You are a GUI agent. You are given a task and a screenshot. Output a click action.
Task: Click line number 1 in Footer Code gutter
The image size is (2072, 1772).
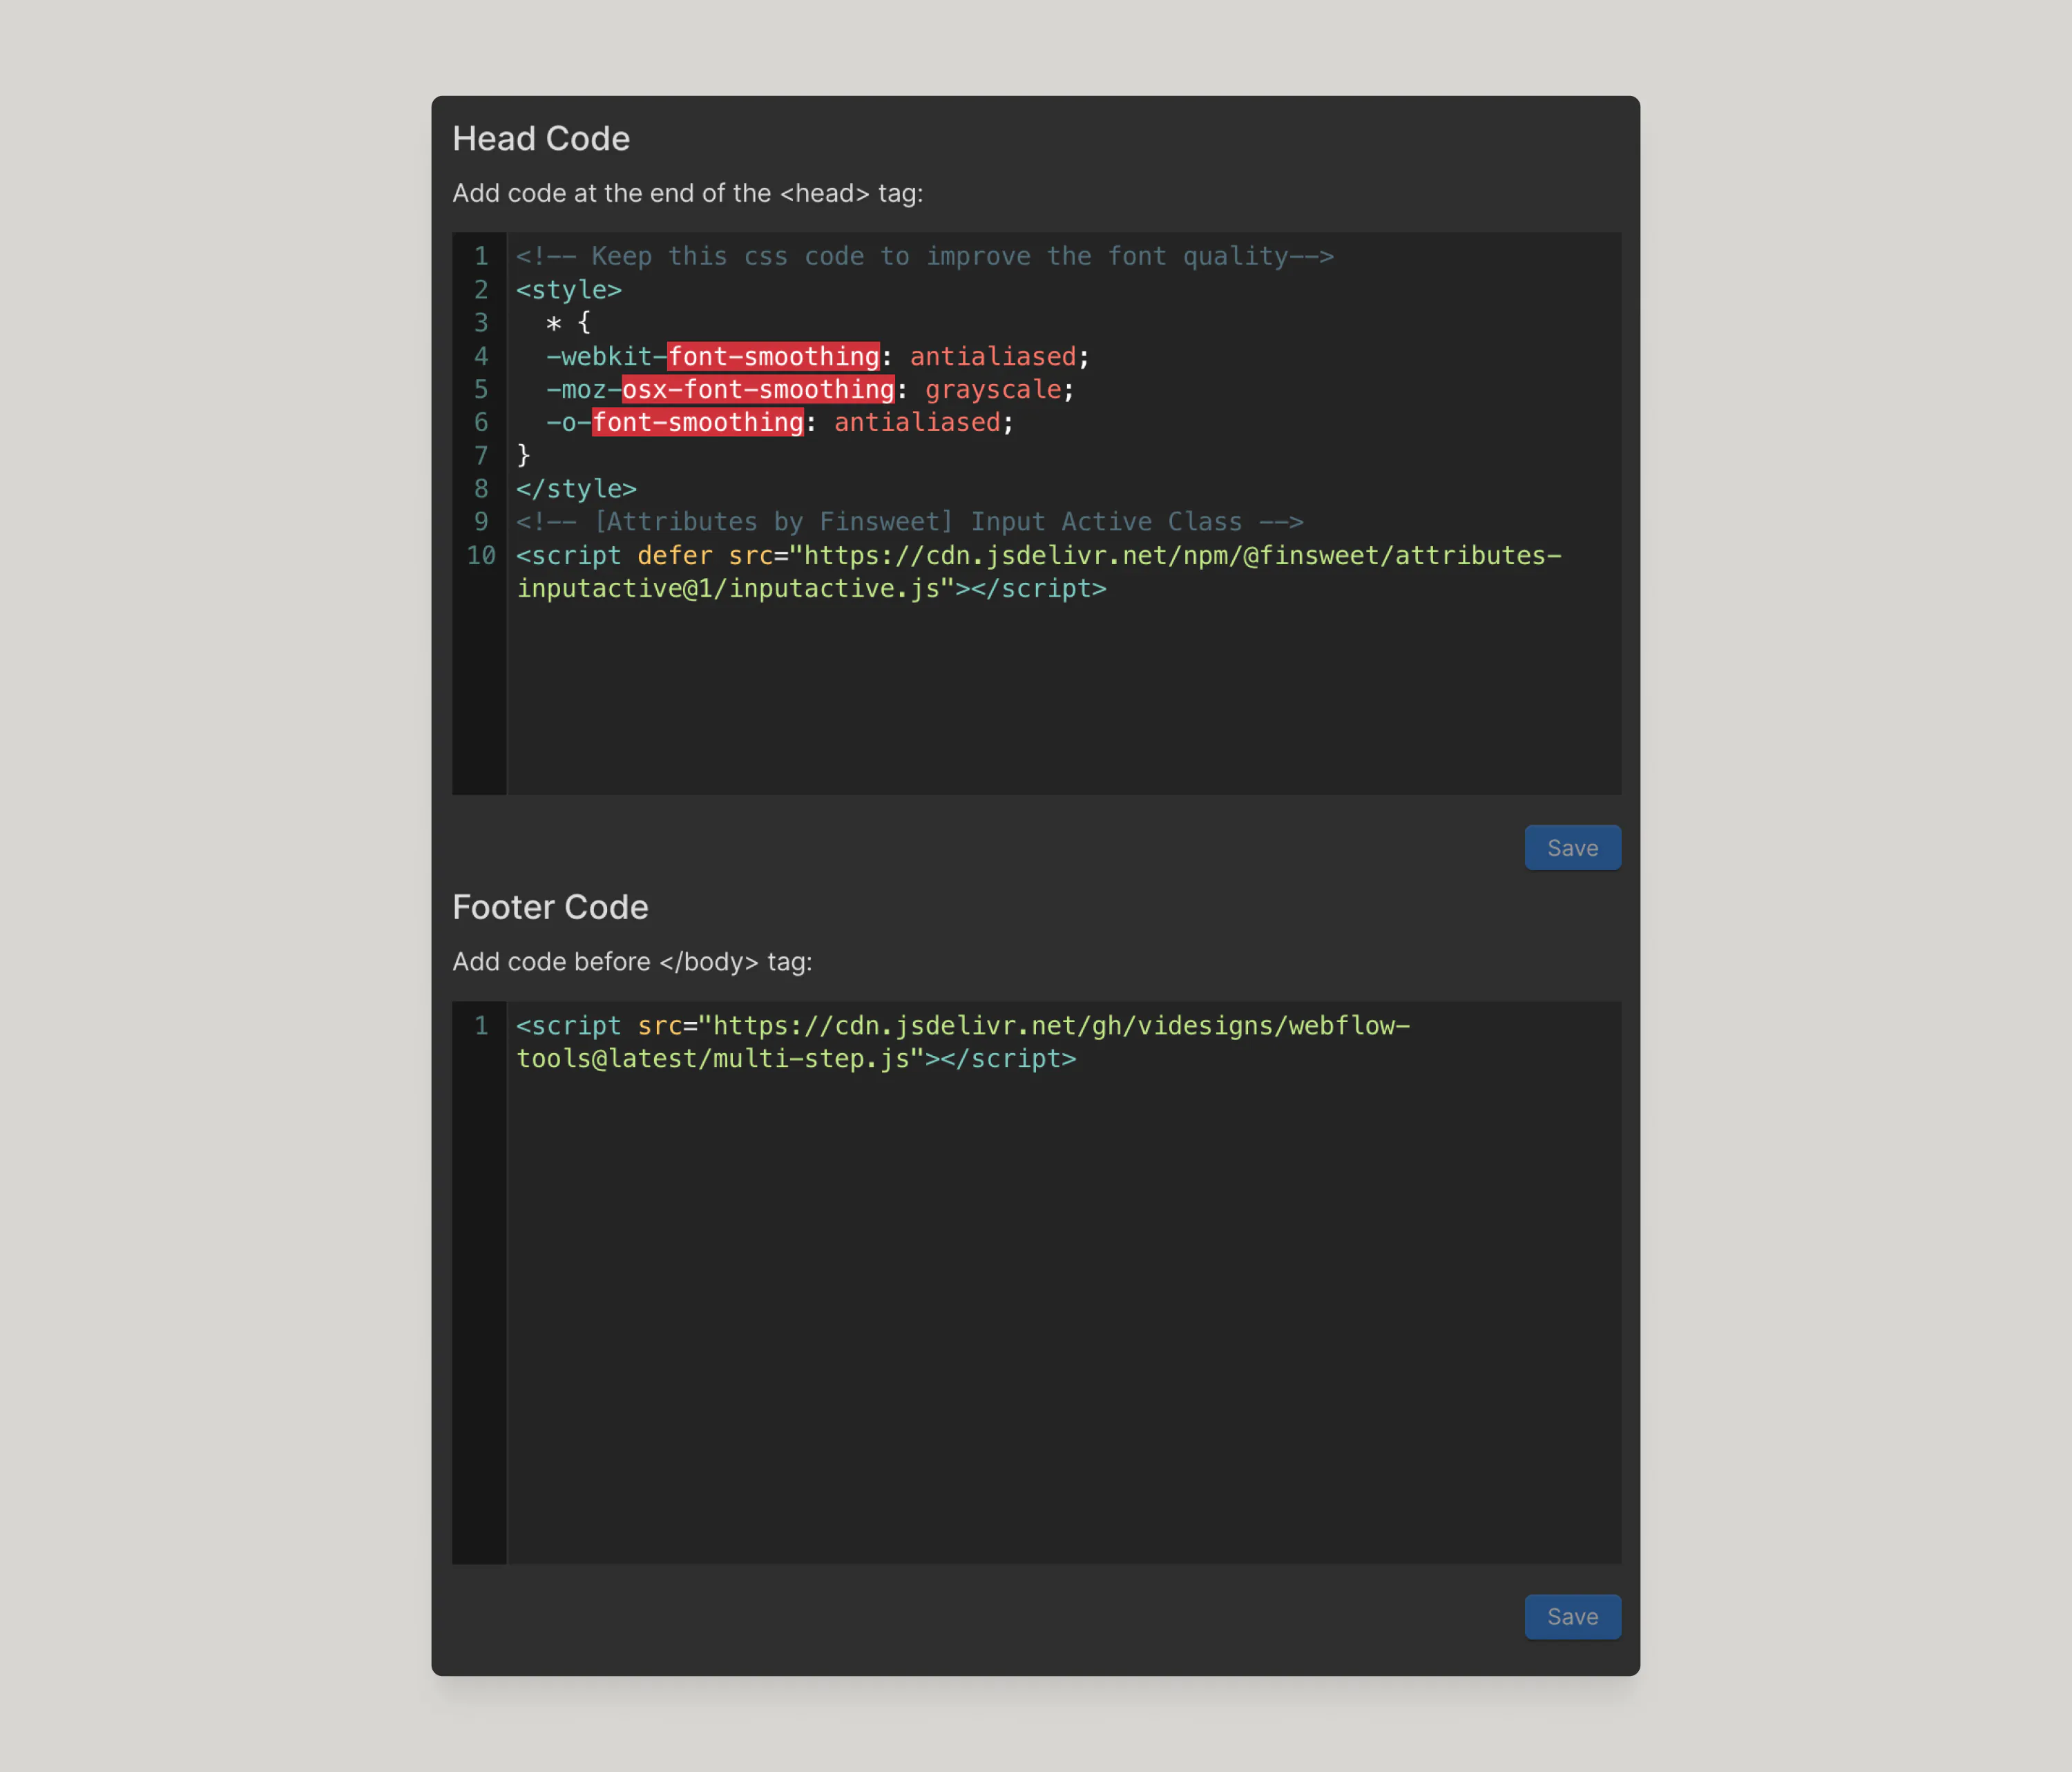481,1026
